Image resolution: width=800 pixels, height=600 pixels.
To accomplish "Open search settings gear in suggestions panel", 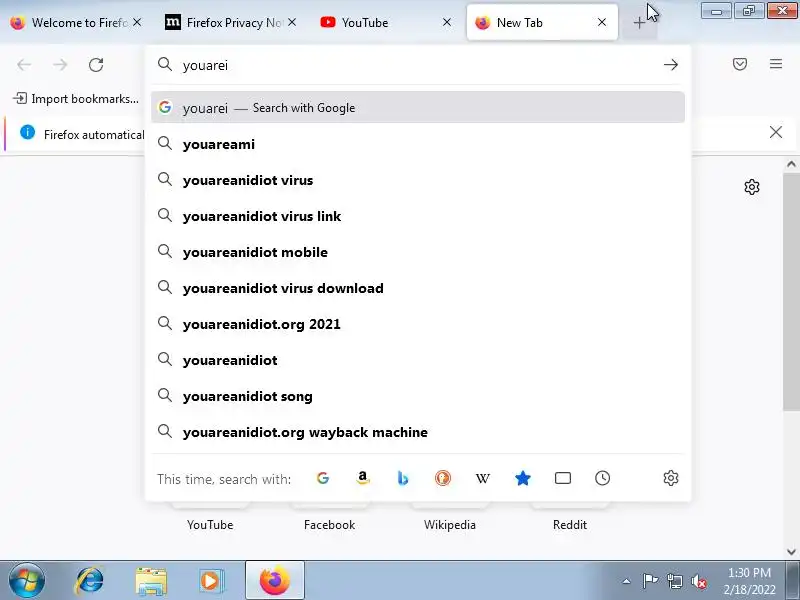I will (x=670, y=478).
